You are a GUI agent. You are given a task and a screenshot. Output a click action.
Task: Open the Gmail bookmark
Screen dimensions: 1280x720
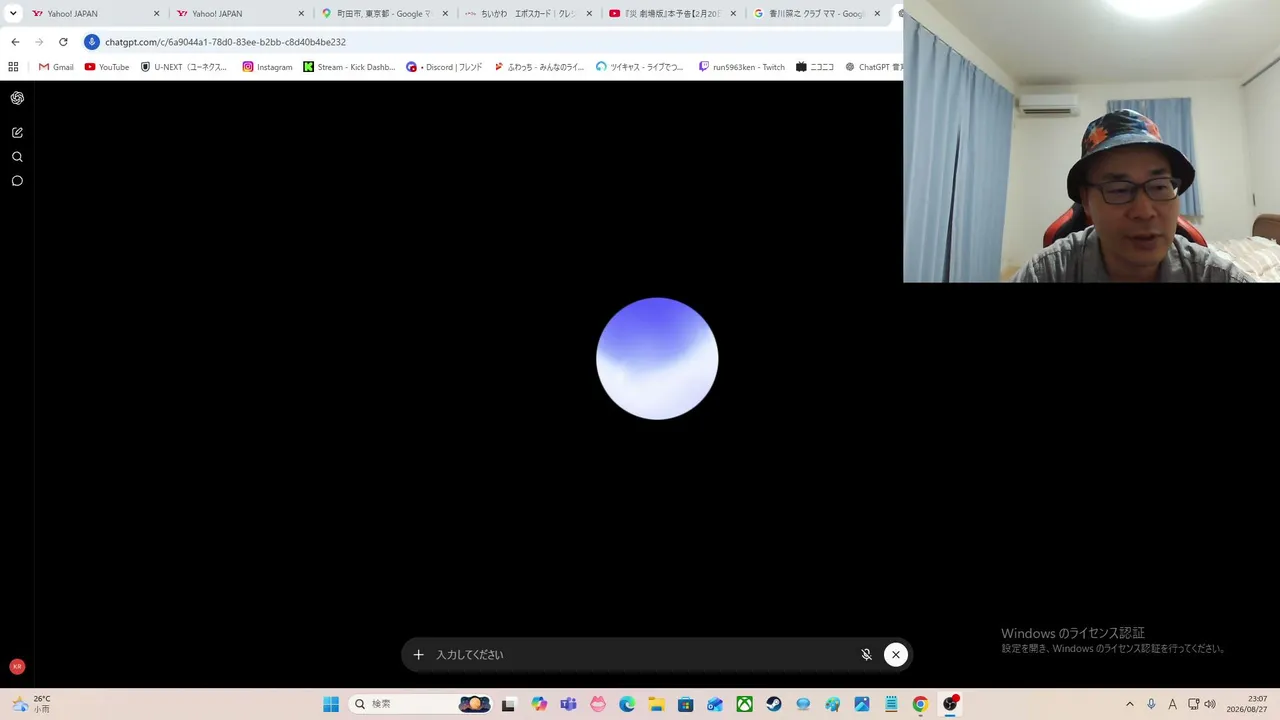[56, 67]
